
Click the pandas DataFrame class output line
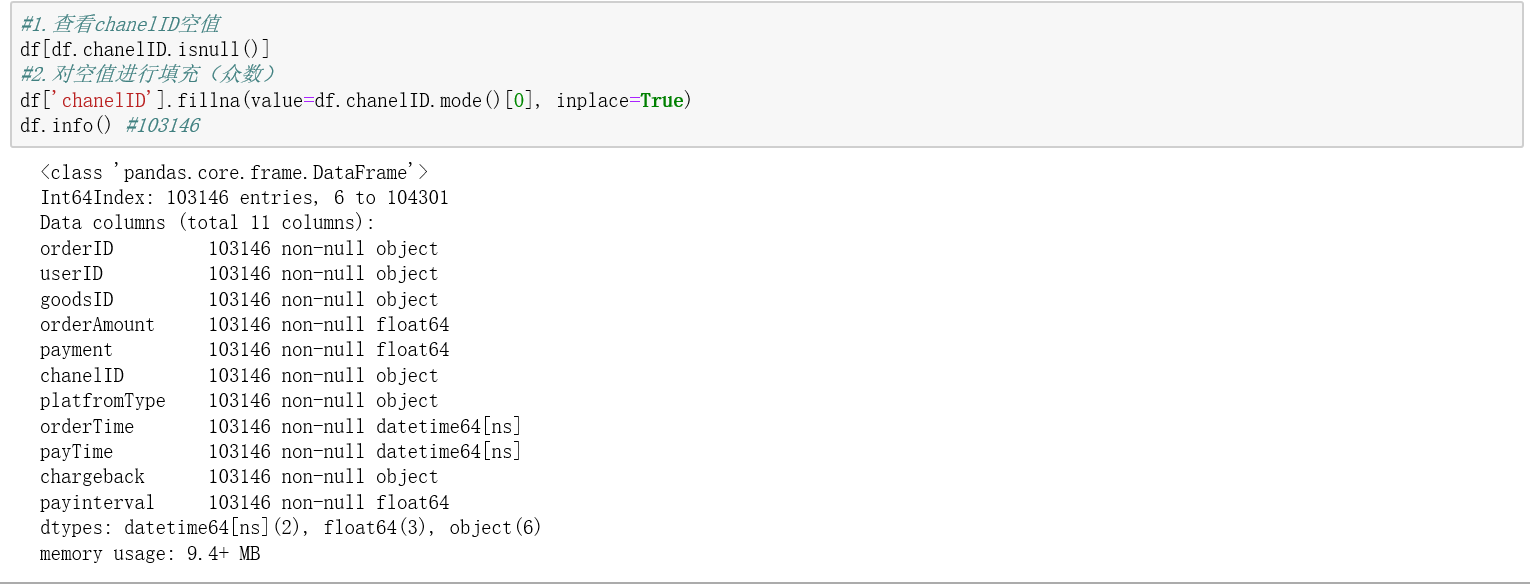[234, 172]
